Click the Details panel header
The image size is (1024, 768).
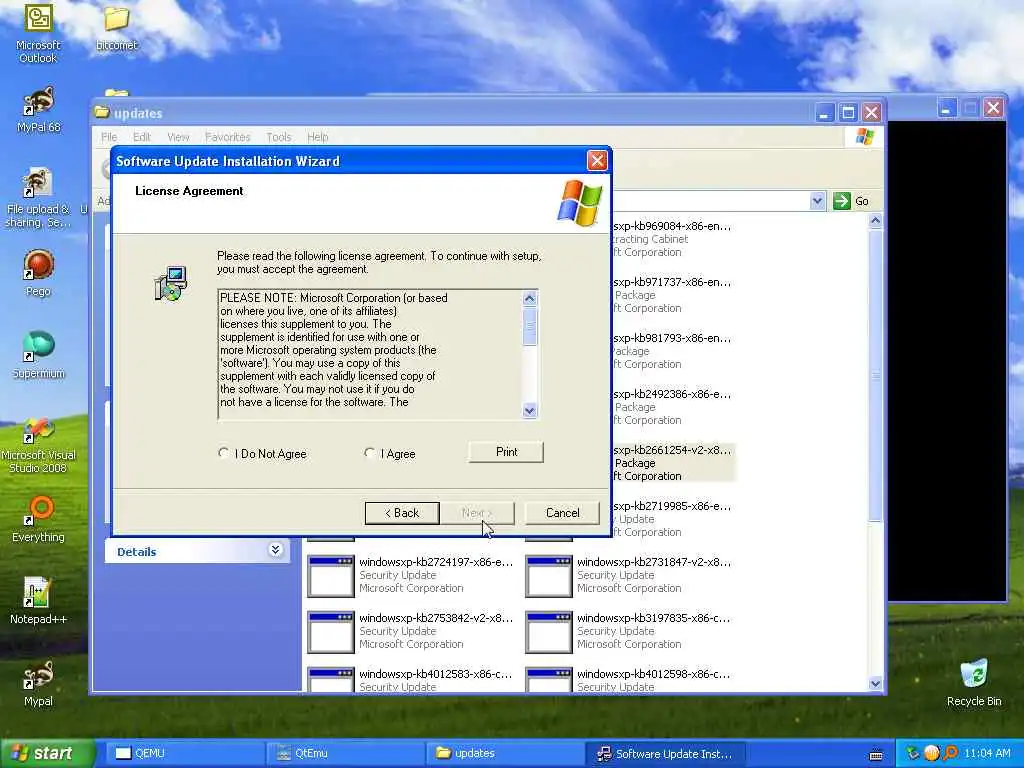click(x=197, y=551)
